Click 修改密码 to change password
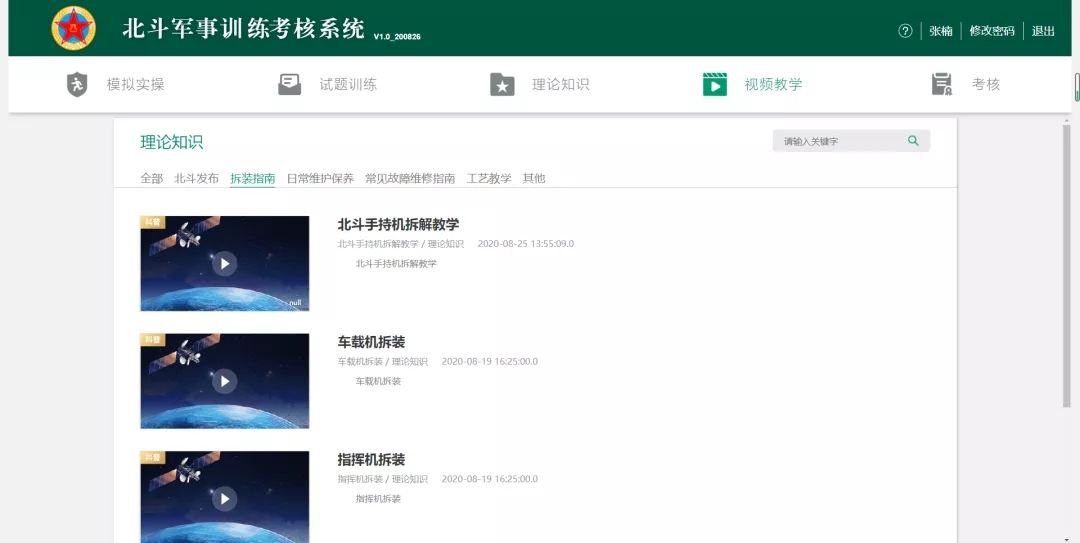 pos(992,31)
